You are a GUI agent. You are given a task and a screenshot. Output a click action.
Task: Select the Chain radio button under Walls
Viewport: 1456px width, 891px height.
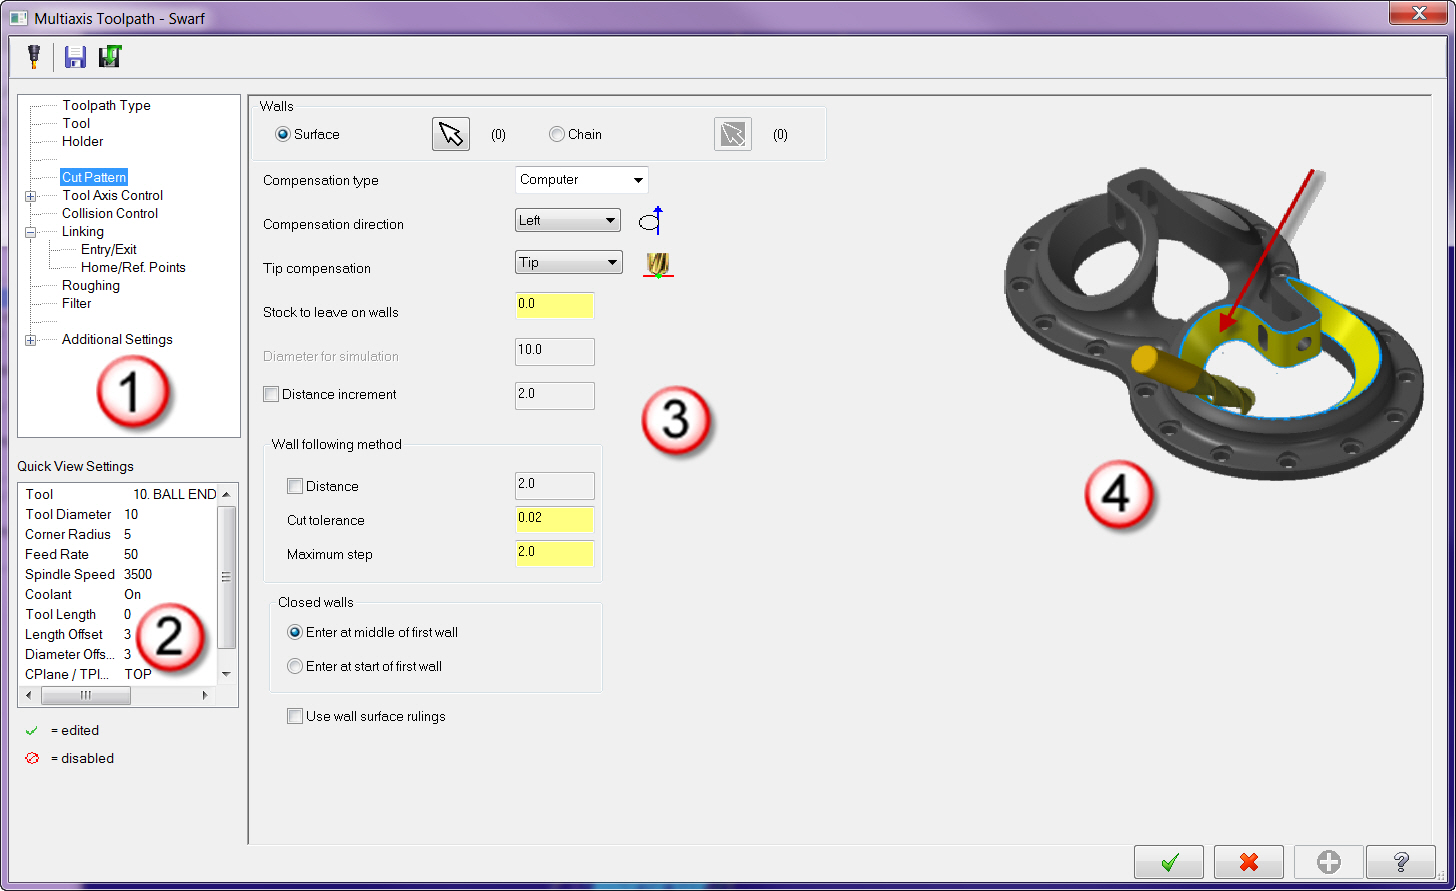[x=557, y=134]
